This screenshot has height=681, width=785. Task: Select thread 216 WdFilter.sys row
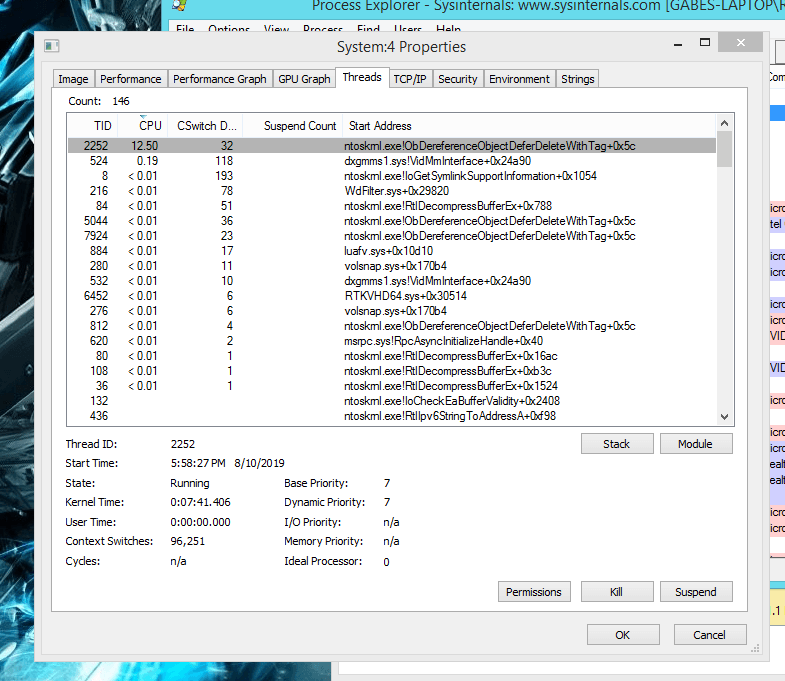[x=391, y=191]
